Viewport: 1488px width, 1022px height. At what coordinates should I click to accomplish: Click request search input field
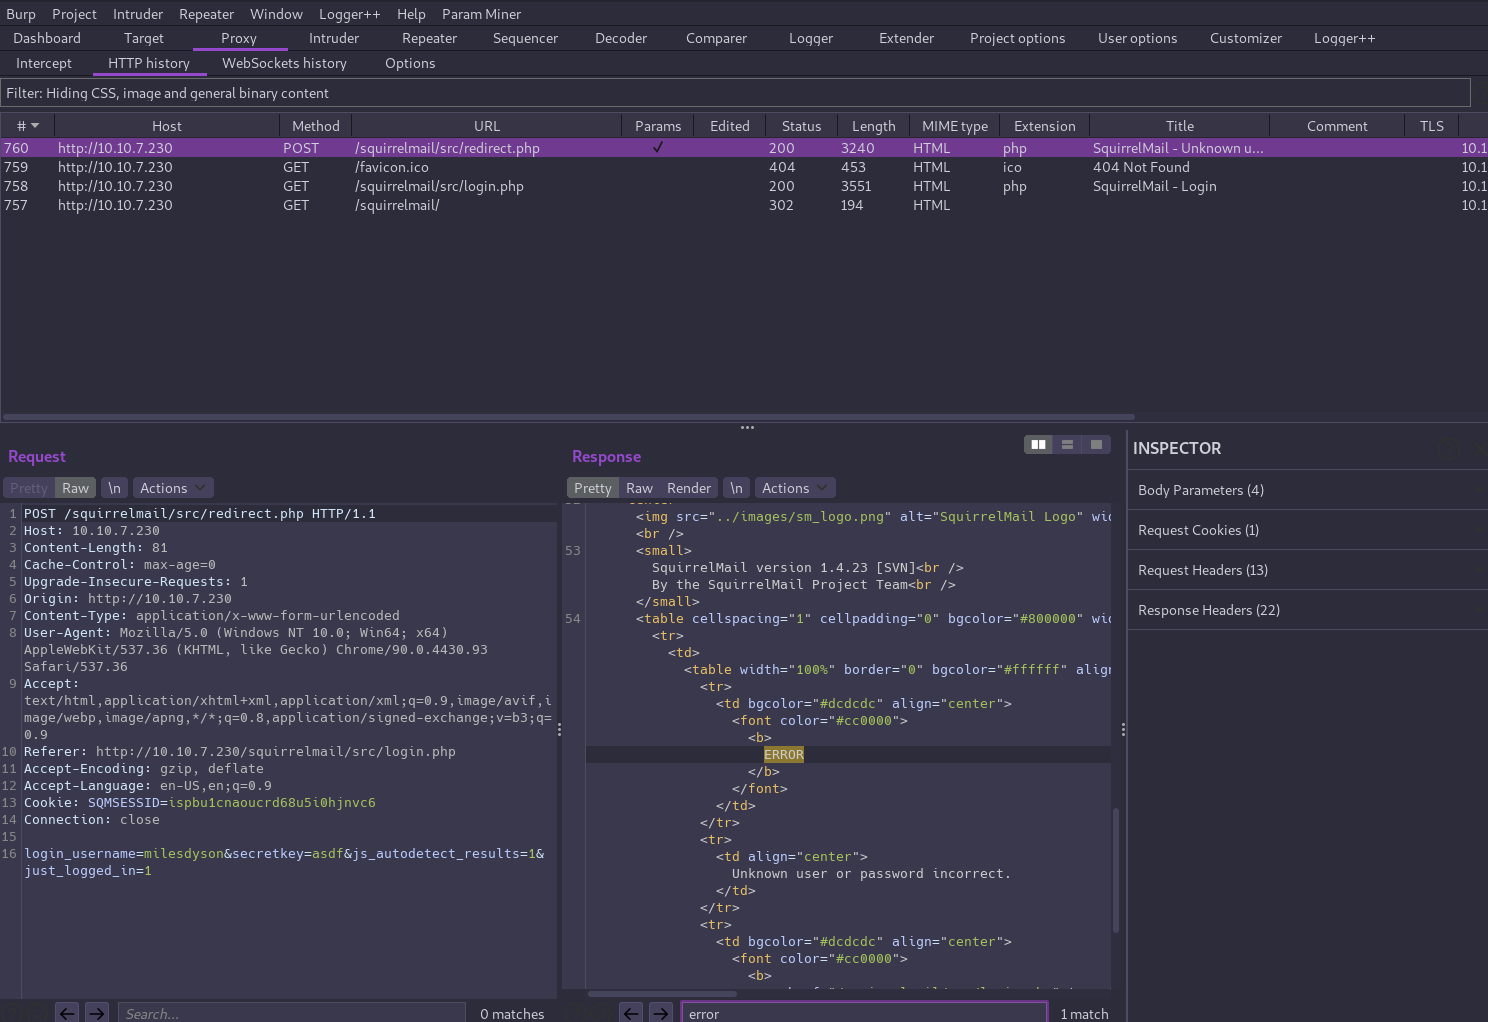click(292, 1013)
